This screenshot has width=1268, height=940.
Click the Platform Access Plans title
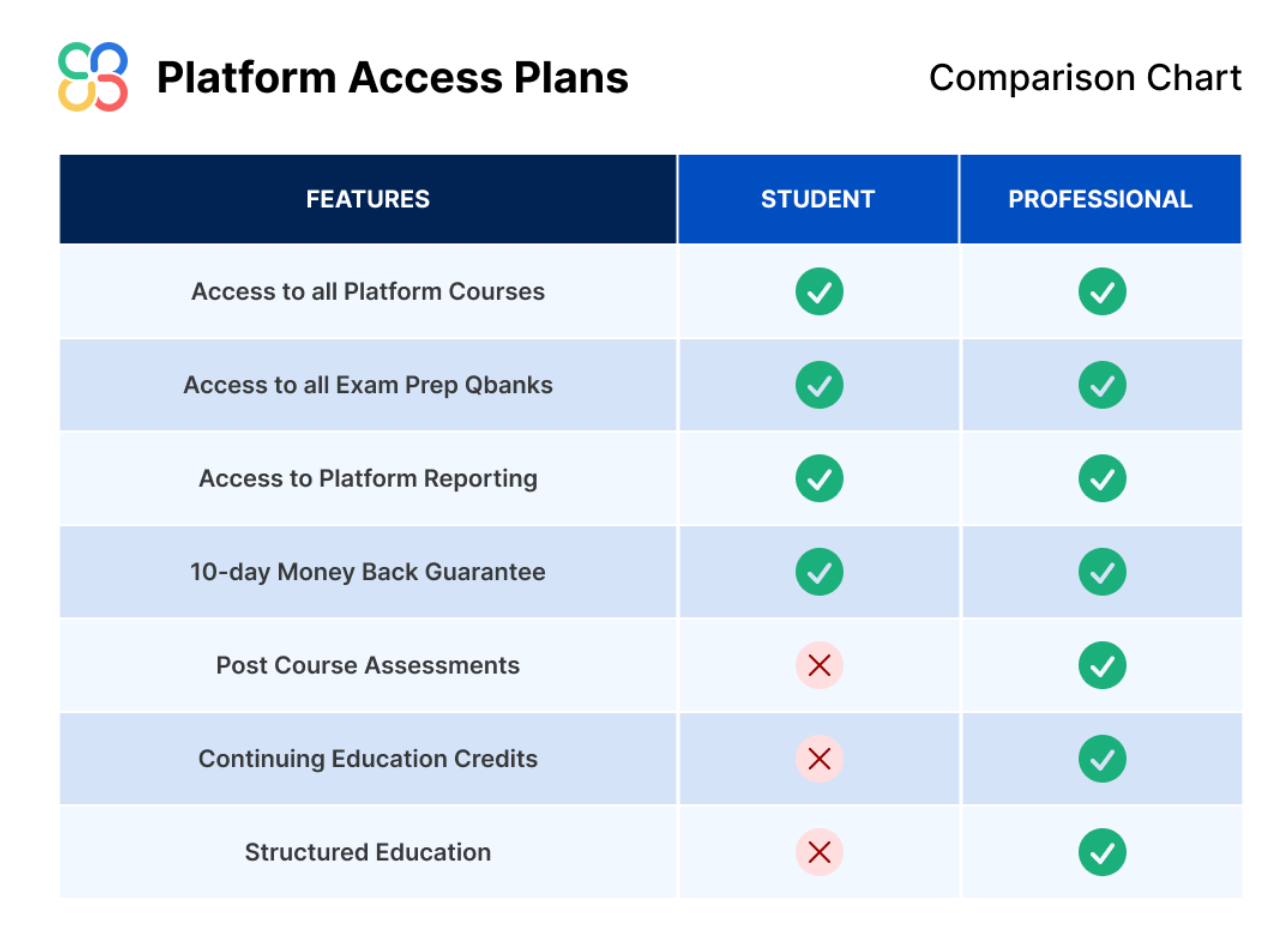pyautogui.click(x=392, y=78)
